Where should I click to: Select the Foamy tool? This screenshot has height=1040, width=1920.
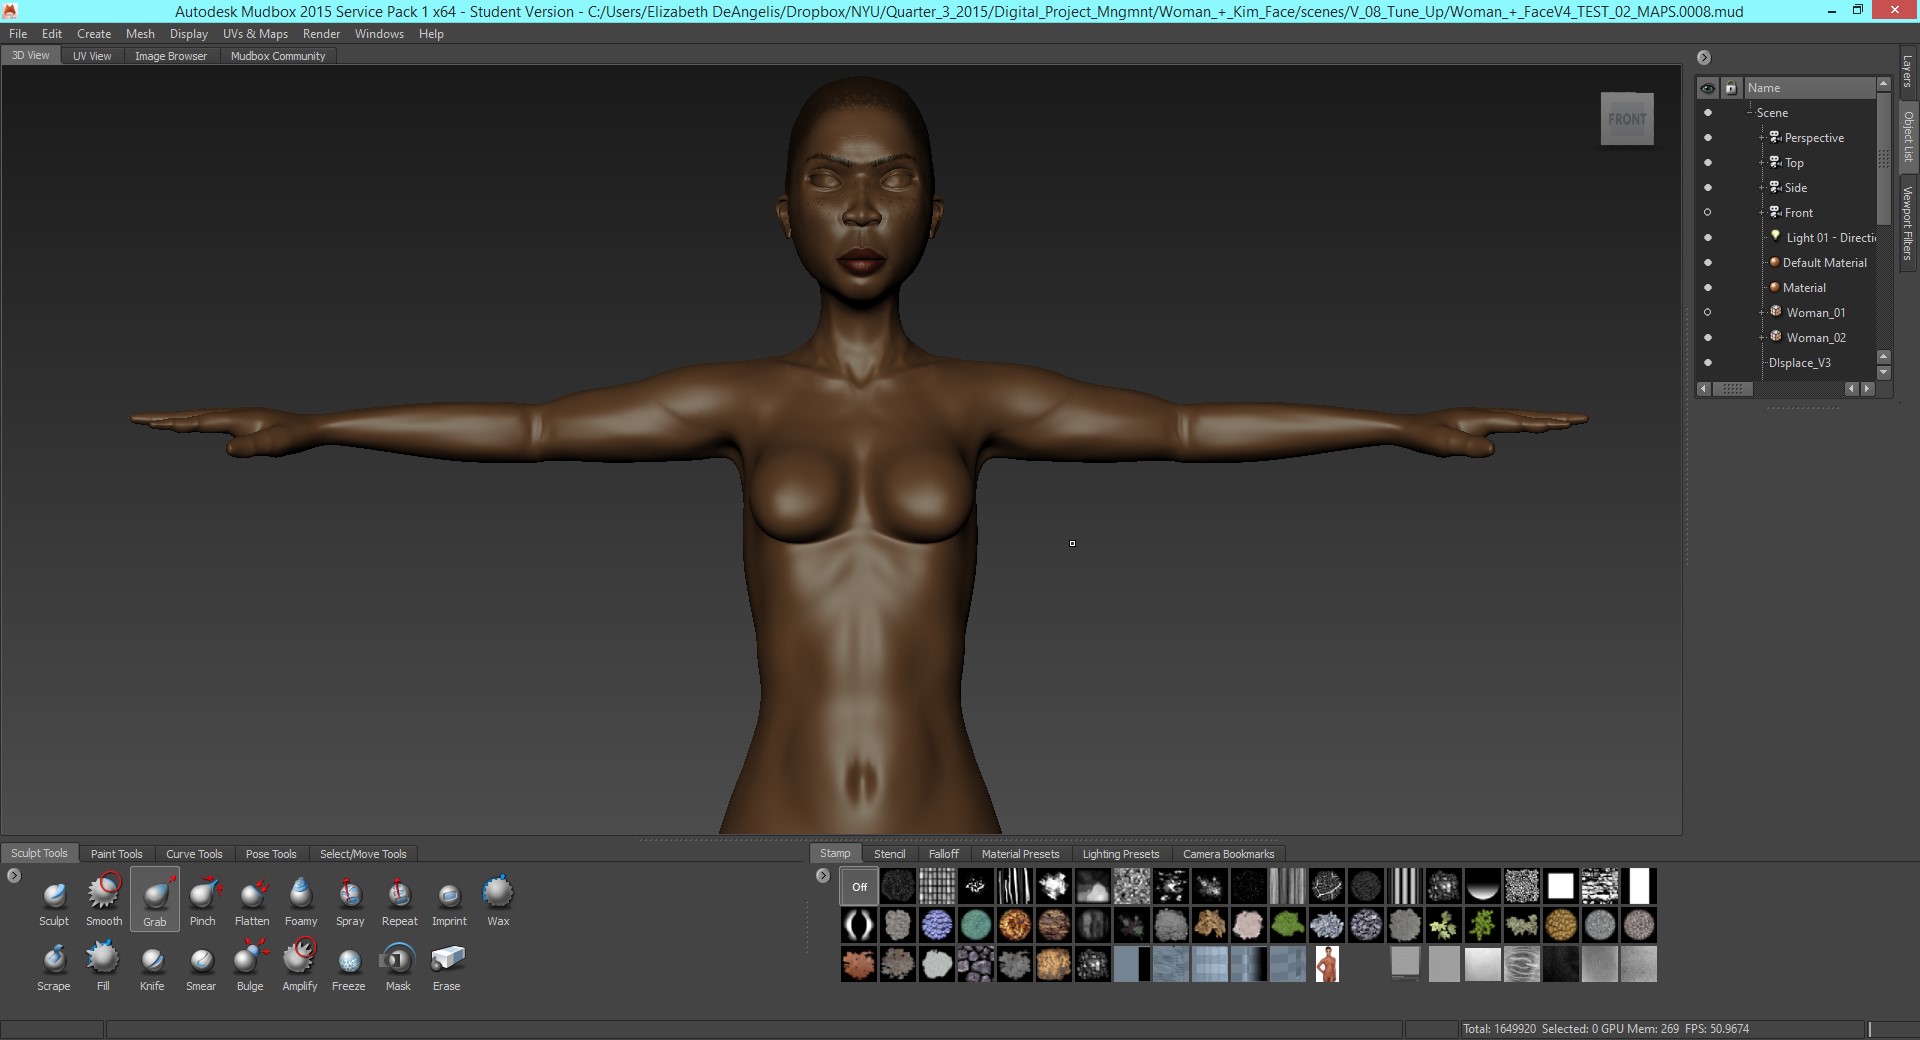[301, 900]
